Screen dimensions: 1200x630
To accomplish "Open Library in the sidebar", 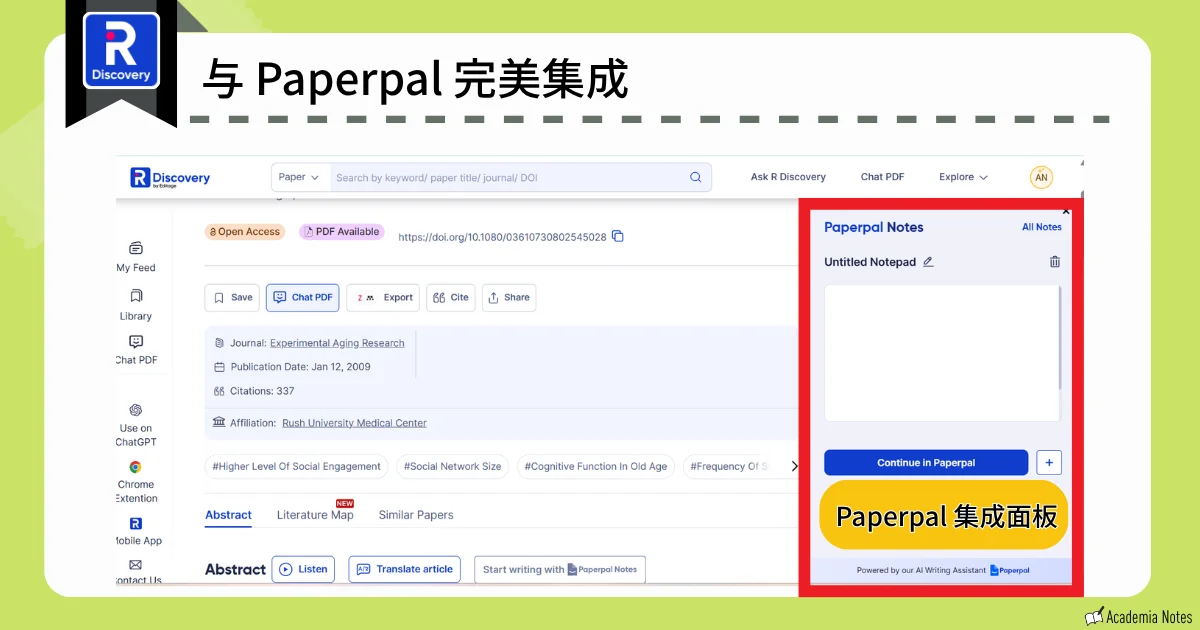I will pos(136,305).
